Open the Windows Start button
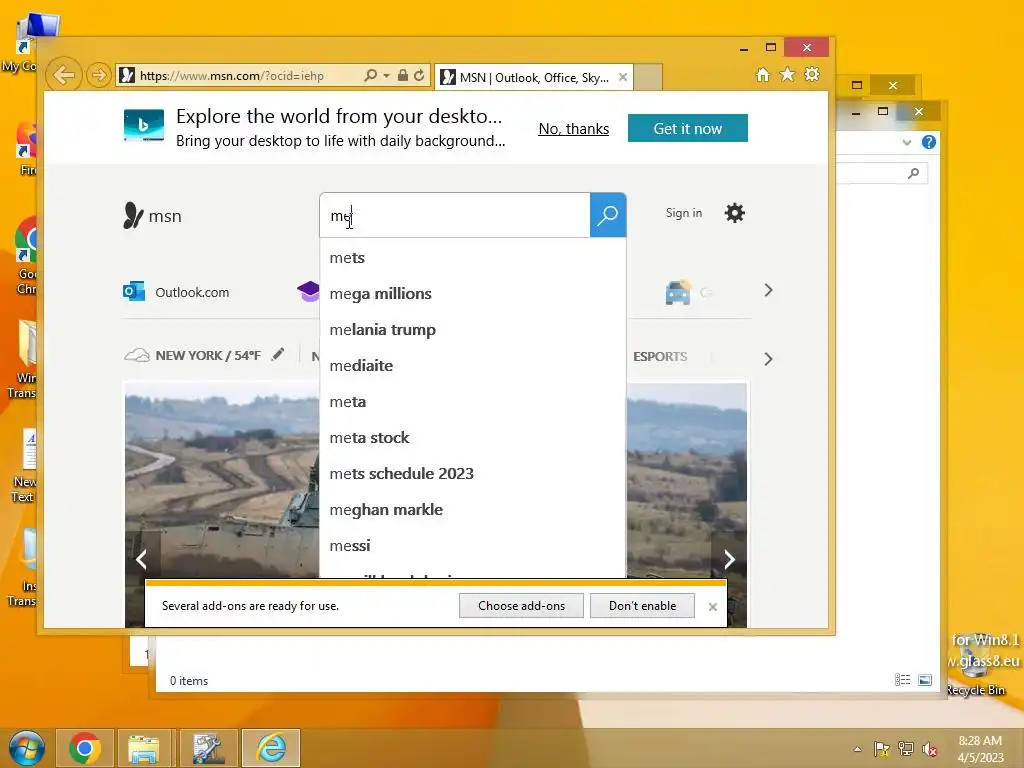This screenshot has height=768, width=1024. coord(27,748)
